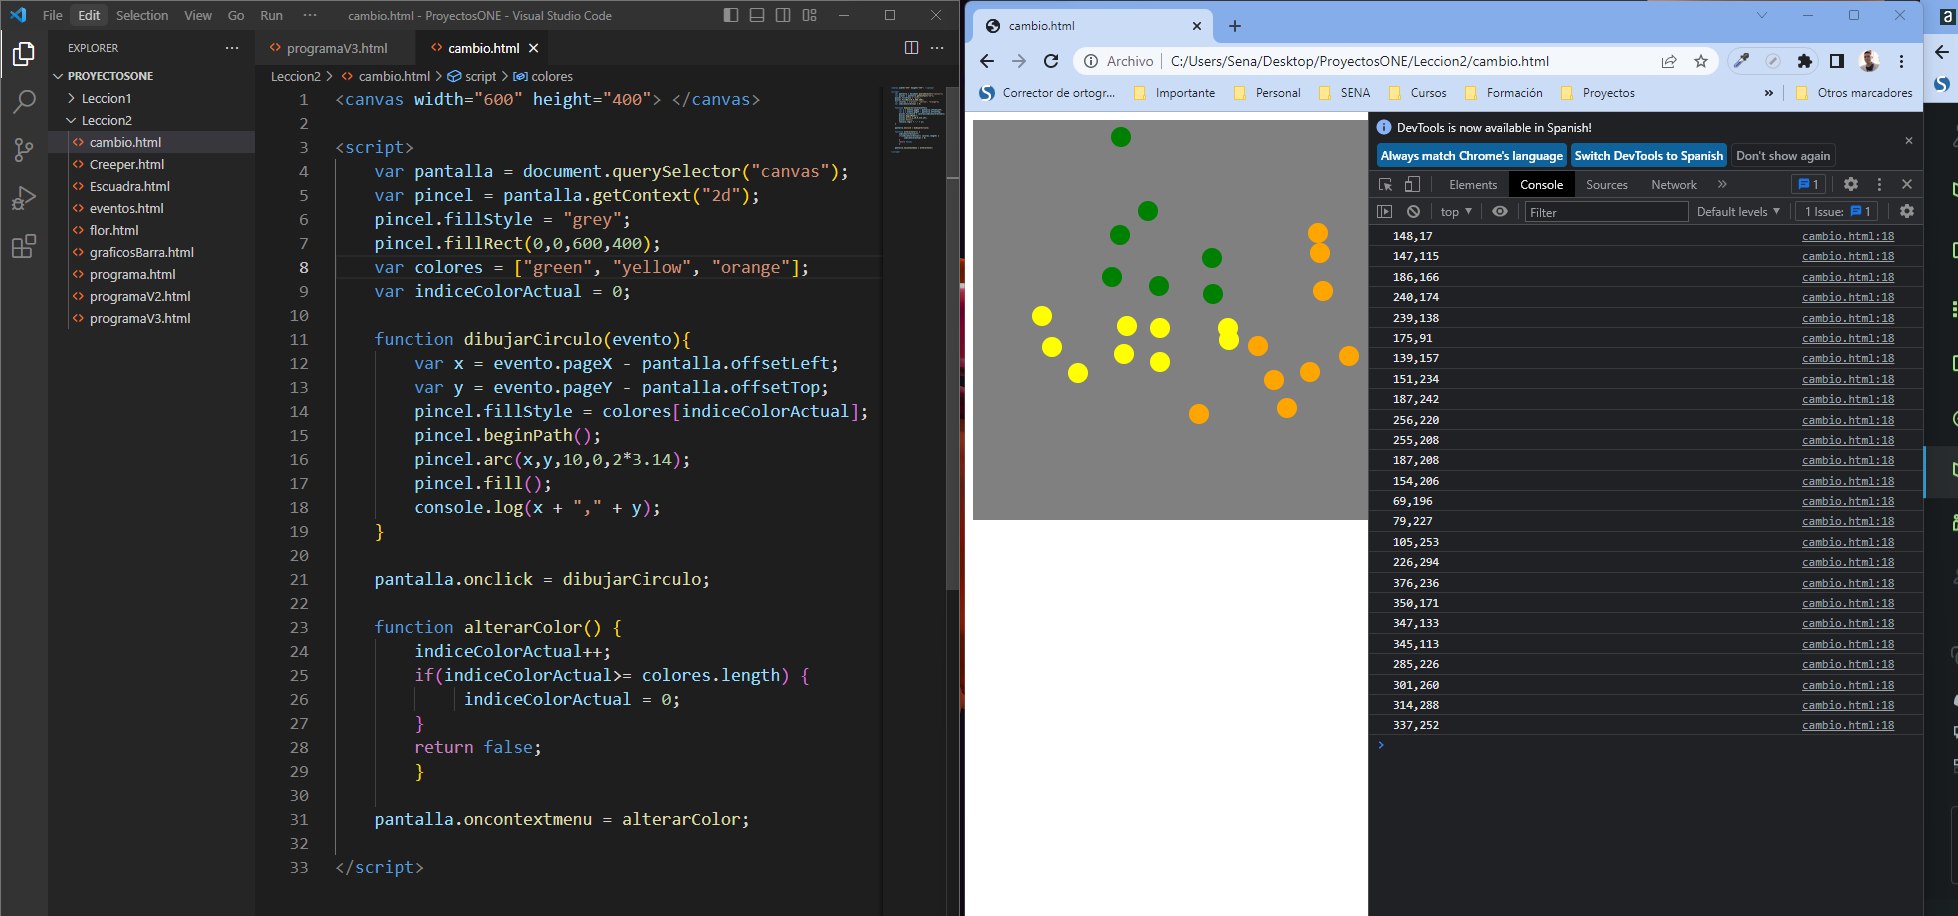Open Creeper.html in explorer
This screenshot has width=1958, height=916.
pos(127,164)
